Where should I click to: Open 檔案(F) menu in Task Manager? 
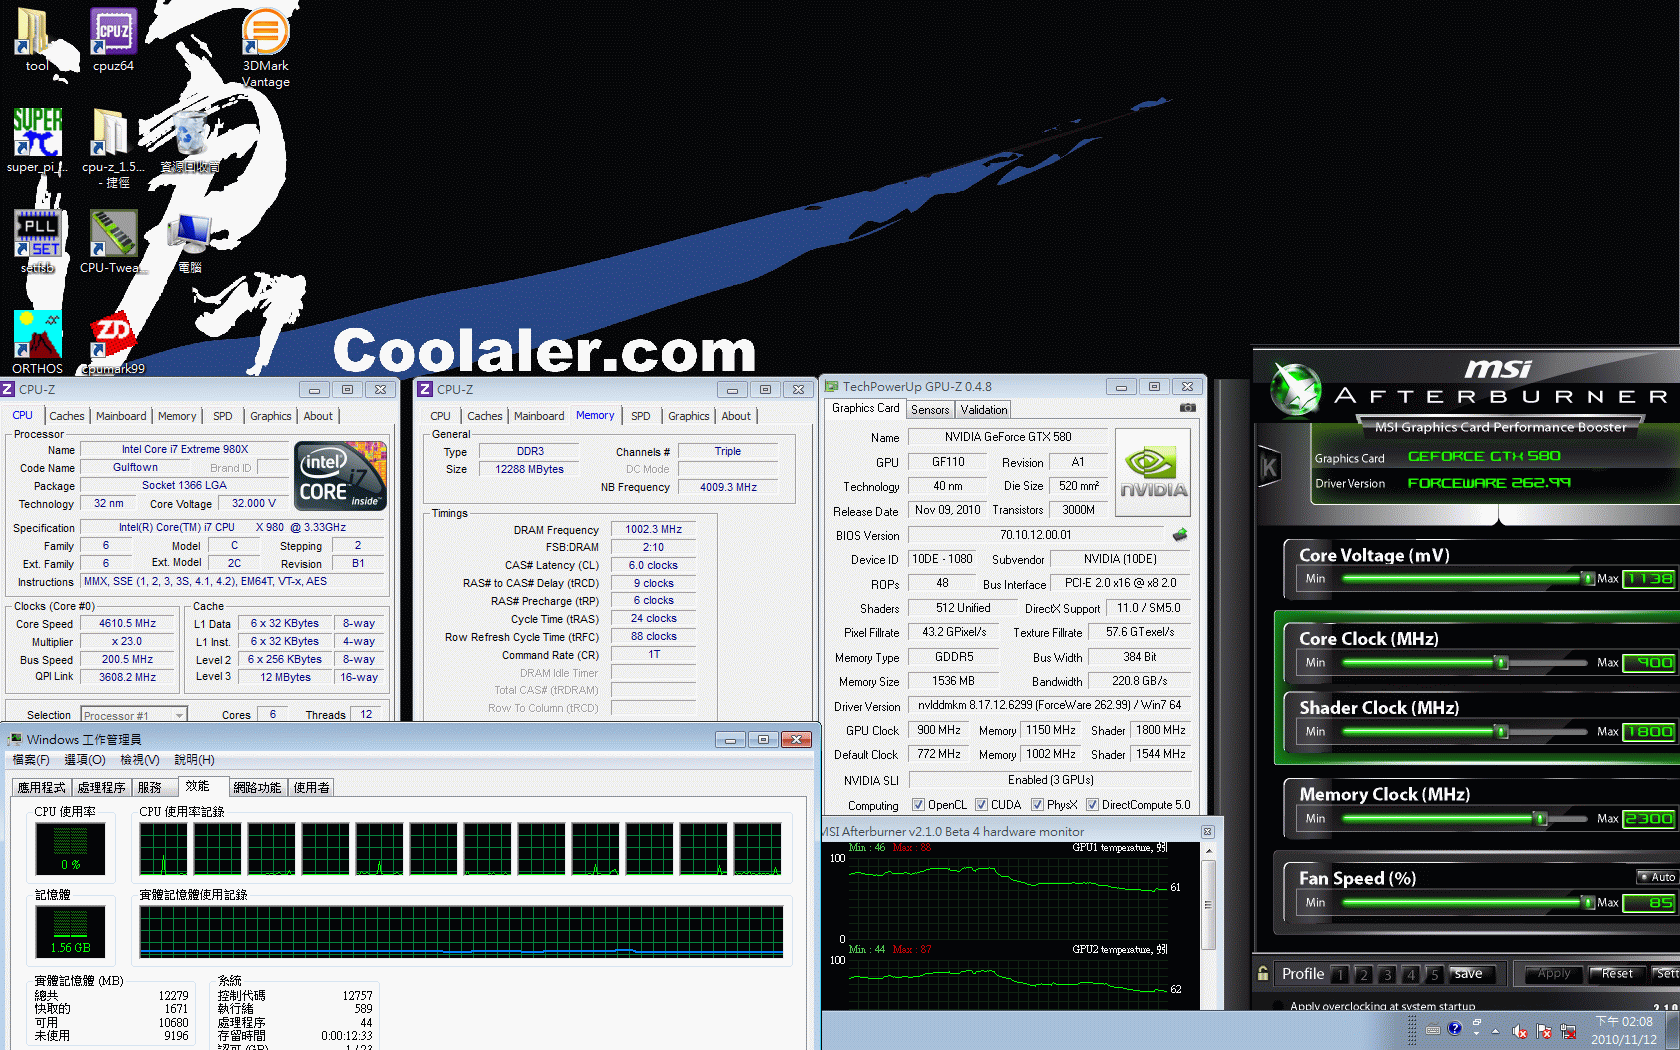click(31, 760)
